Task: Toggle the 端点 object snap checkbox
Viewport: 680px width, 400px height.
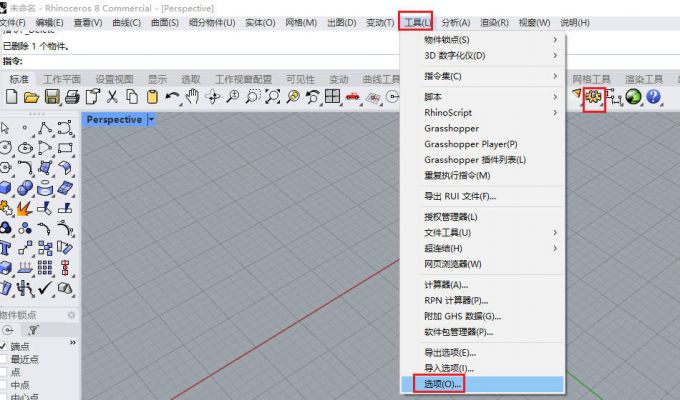Action: (3, 346)
